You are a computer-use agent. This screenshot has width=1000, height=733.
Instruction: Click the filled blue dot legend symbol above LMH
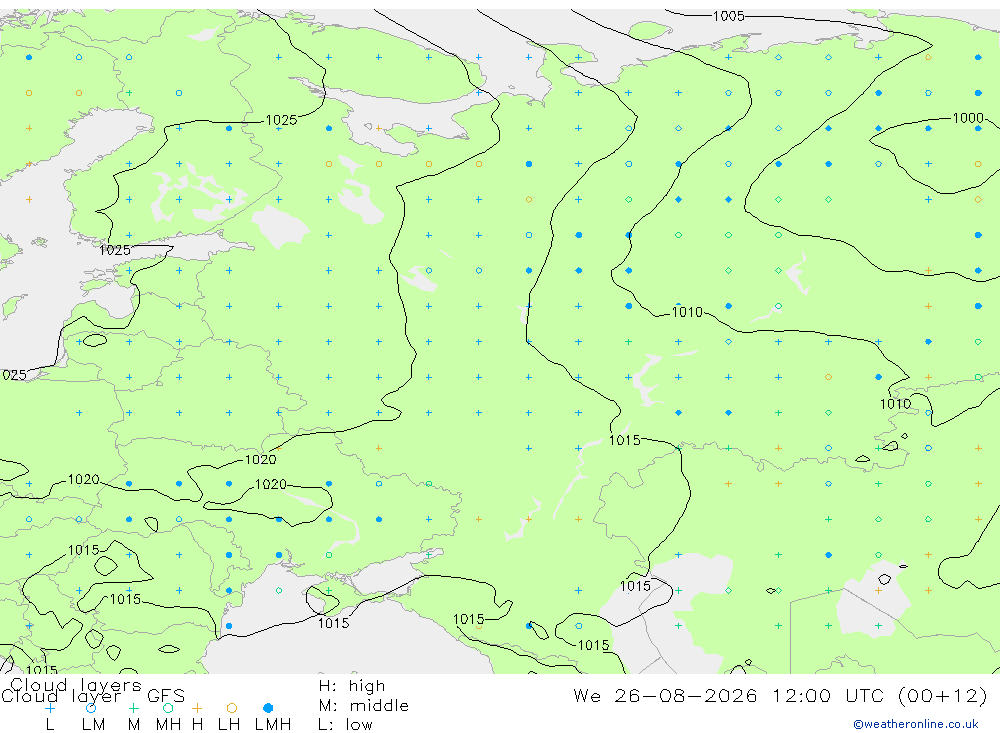pyautogui.click(x=268, y=708)
